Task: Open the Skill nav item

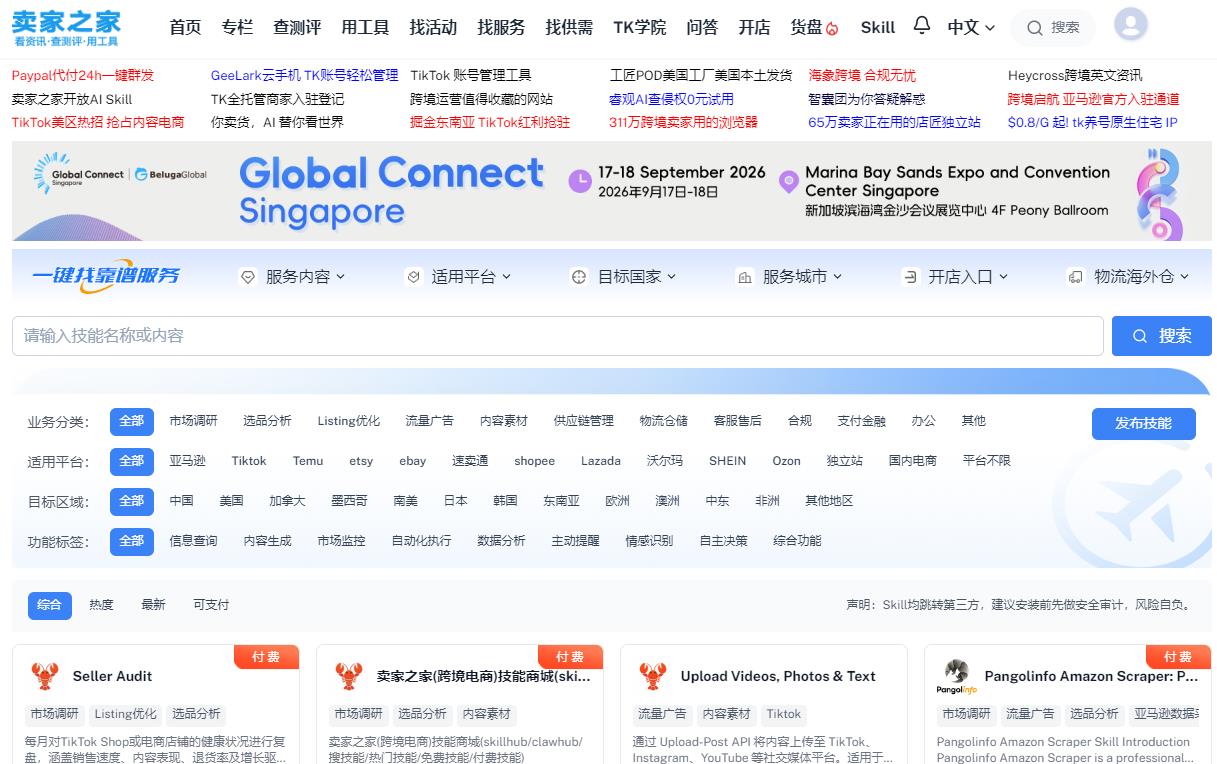Action: click(x=878, y=28)
